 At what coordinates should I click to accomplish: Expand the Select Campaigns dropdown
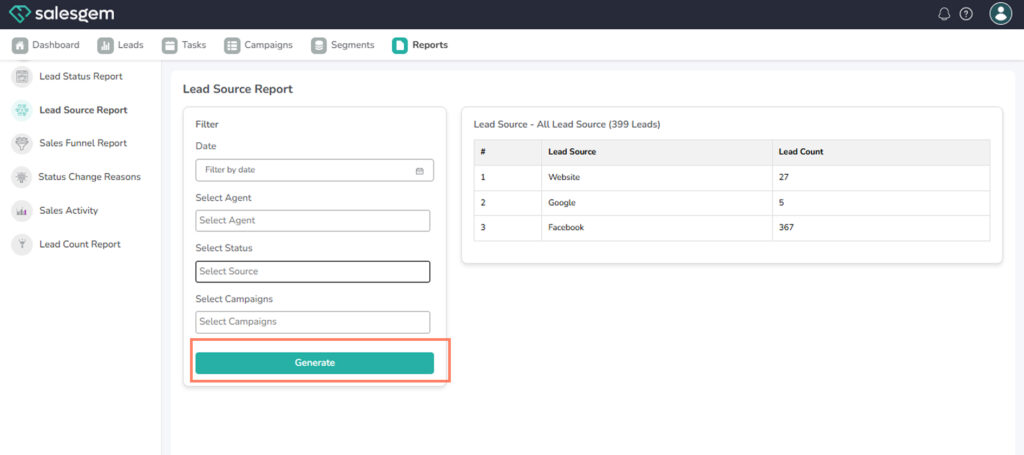click(x=312, y=322)
